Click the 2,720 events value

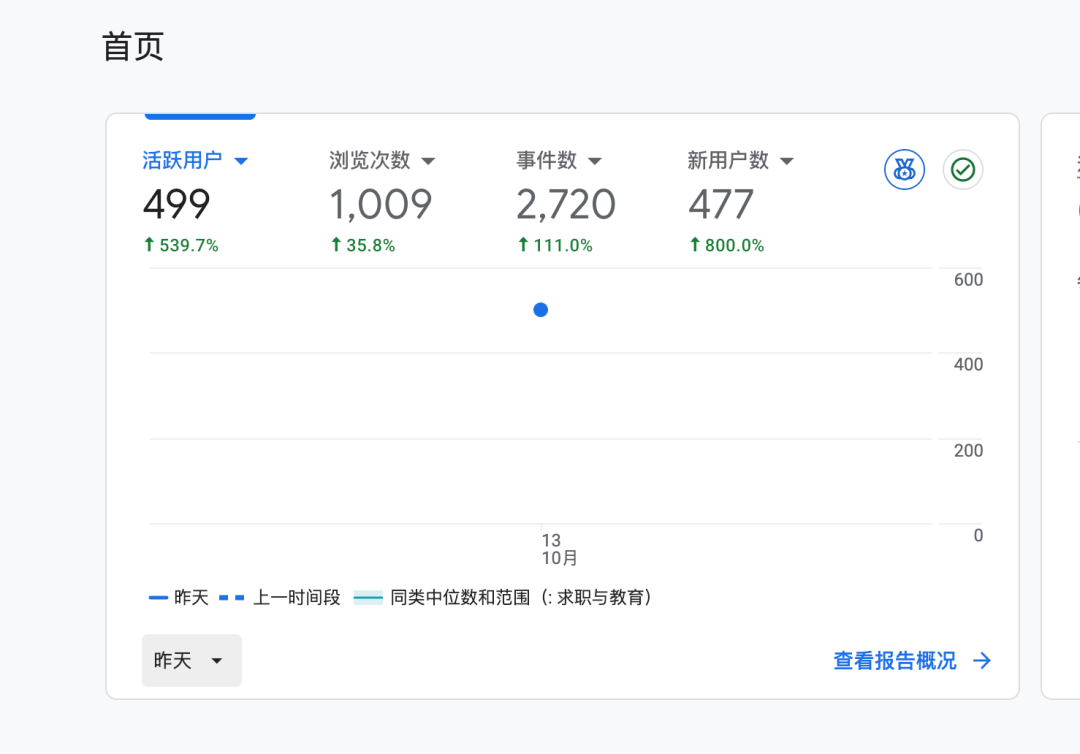(x=565, y=205)
